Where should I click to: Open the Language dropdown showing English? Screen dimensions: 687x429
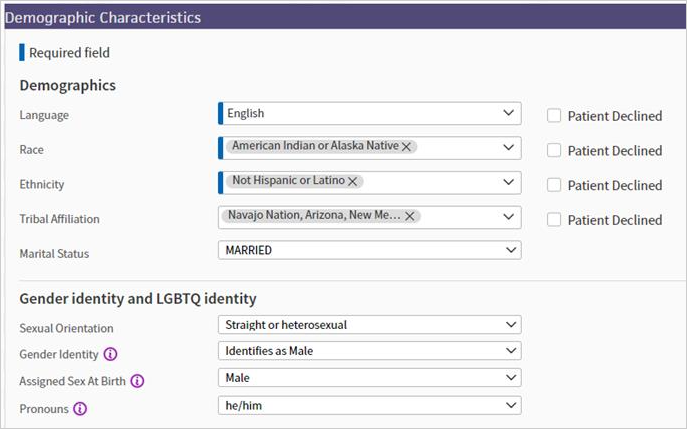point(369,114)
